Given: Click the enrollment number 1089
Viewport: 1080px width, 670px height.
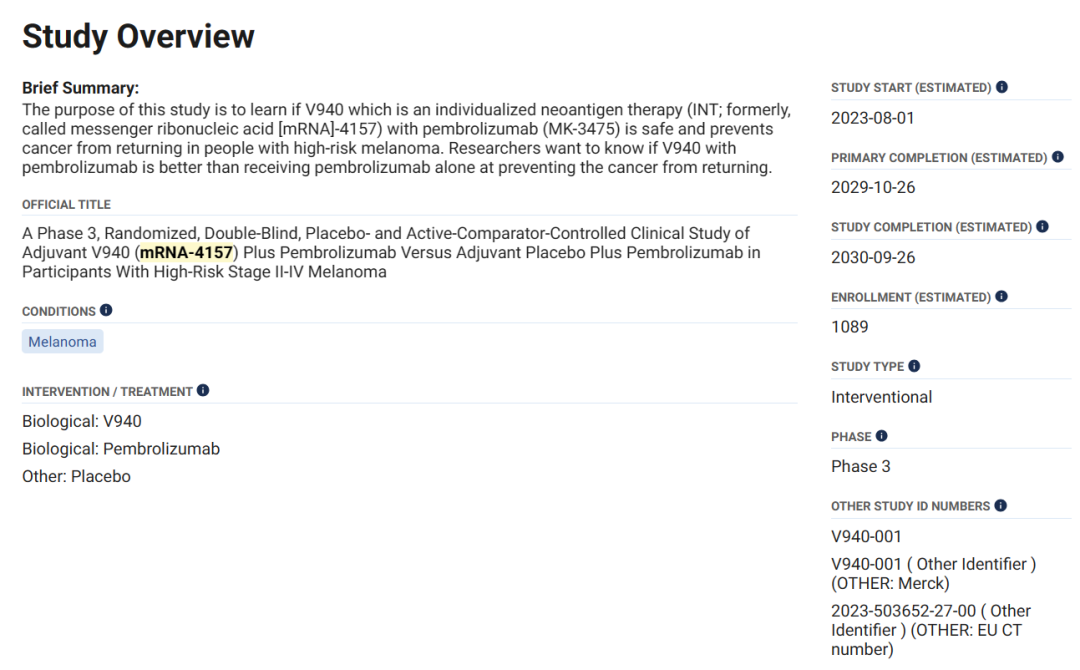Looking at the screenshot, I should coord(850,327).
